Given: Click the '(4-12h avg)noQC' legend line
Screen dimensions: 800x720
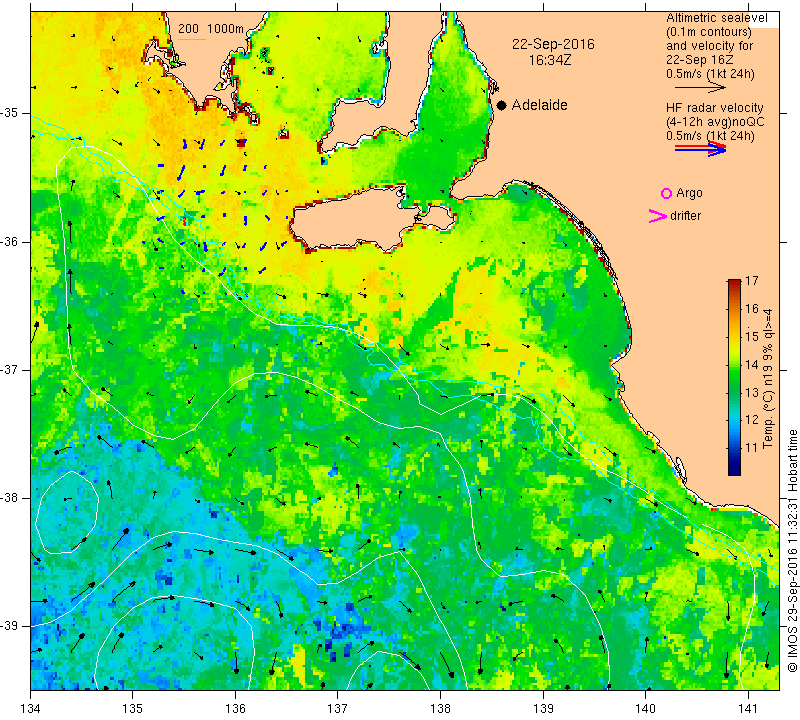Looking at the screenshot, I should pyautogui.click(x=715, y=122).
